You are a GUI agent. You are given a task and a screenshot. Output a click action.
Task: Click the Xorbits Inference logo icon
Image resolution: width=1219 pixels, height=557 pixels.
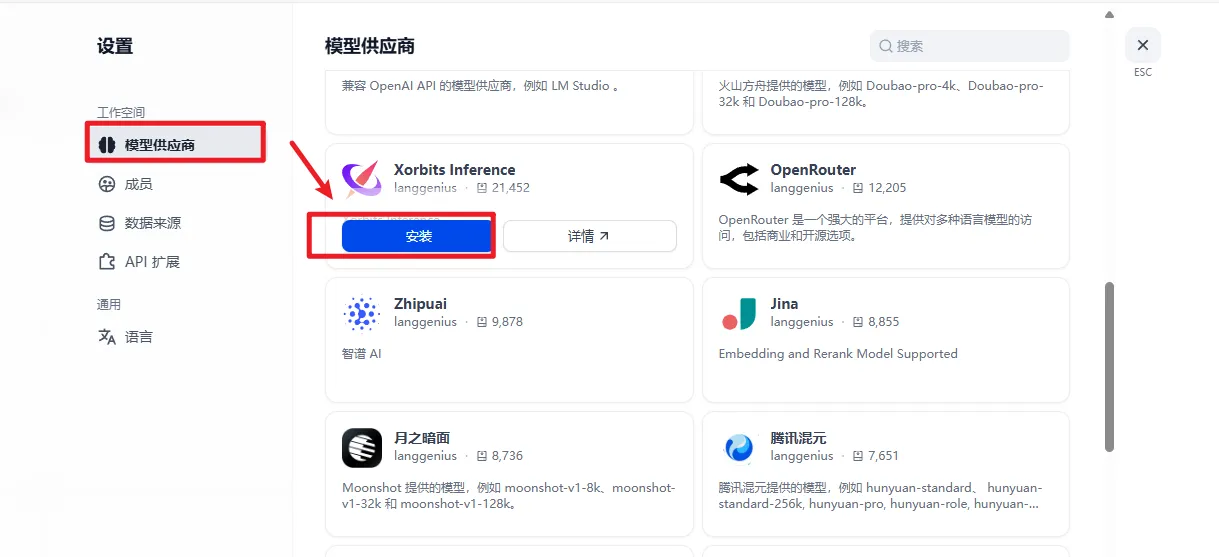(x=361, y=179)
